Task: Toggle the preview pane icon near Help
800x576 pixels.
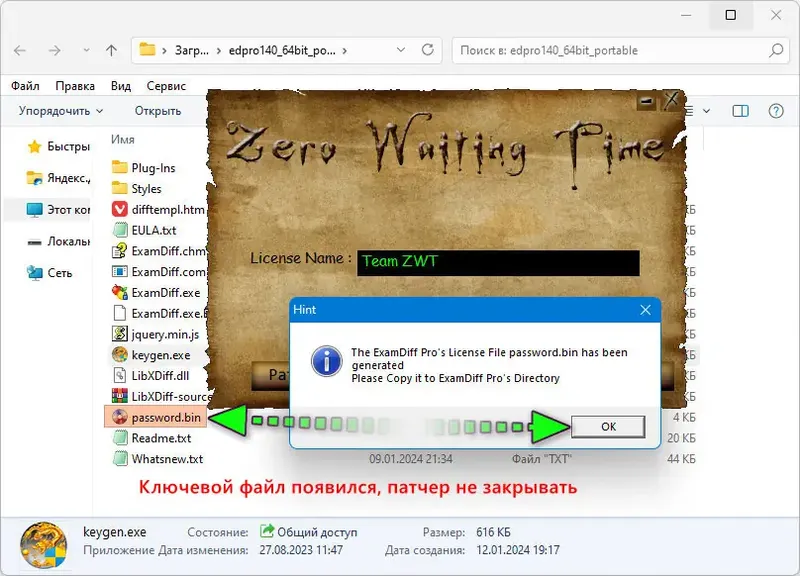Action: tap(741, 111)
